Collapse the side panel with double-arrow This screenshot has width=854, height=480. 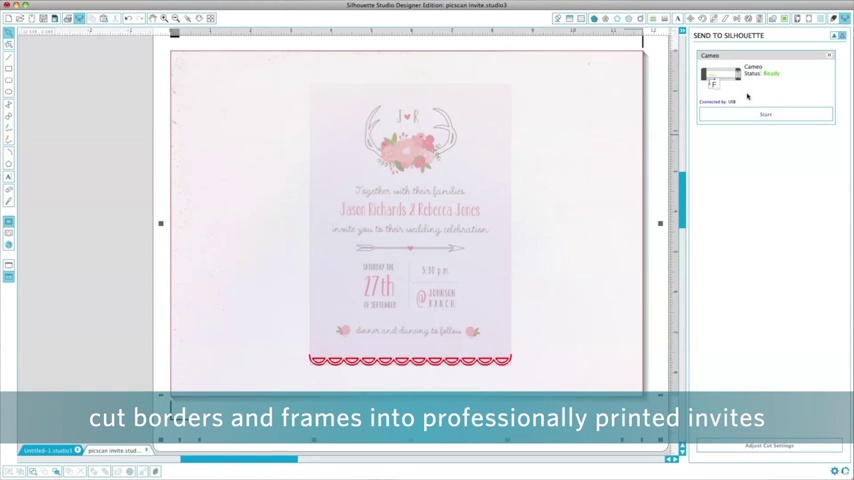click(x=682, y=31)
